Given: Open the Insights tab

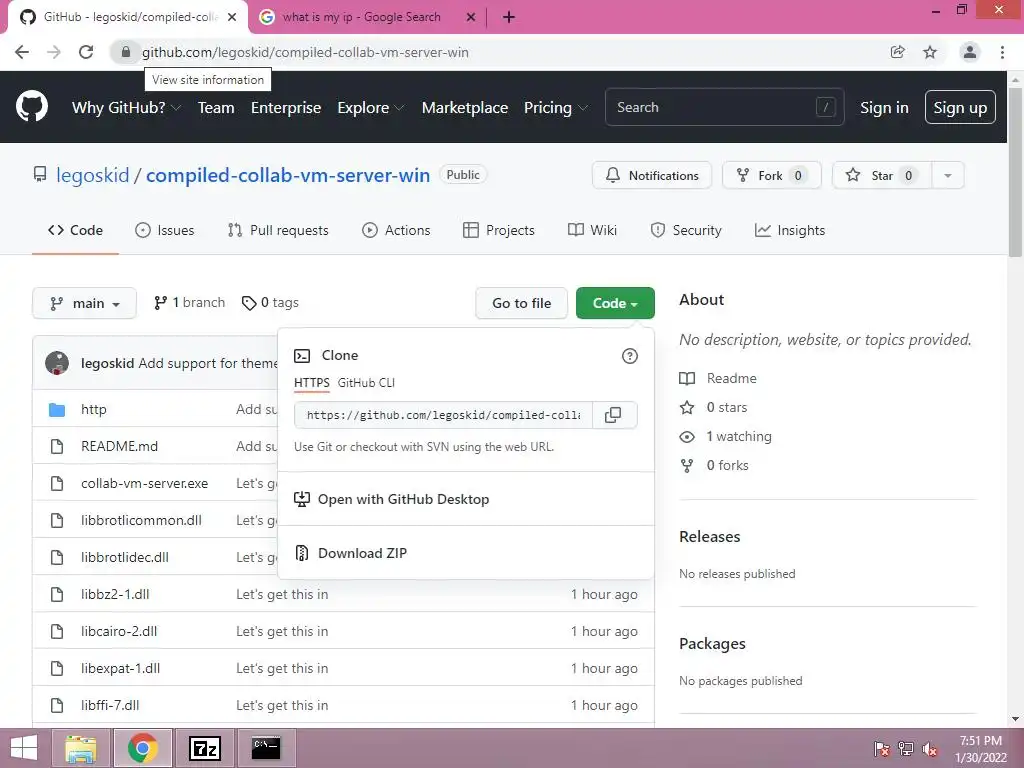Looking at the screenshot, I should (790, 230).
